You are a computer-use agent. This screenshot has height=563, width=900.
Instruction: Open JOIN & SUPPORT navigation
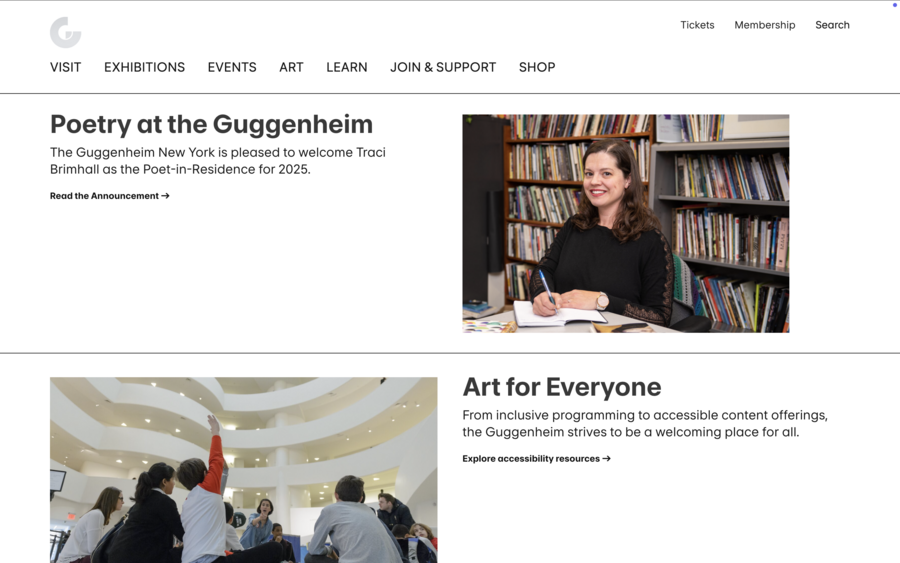443,67
